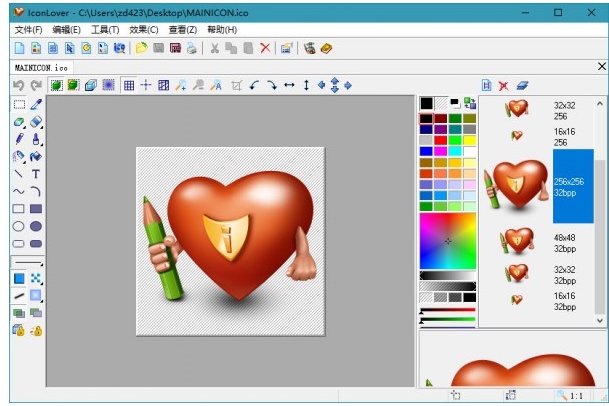Click the redo arrow icon
Viewport: 609px width, 406px height.
pos(36,85)
